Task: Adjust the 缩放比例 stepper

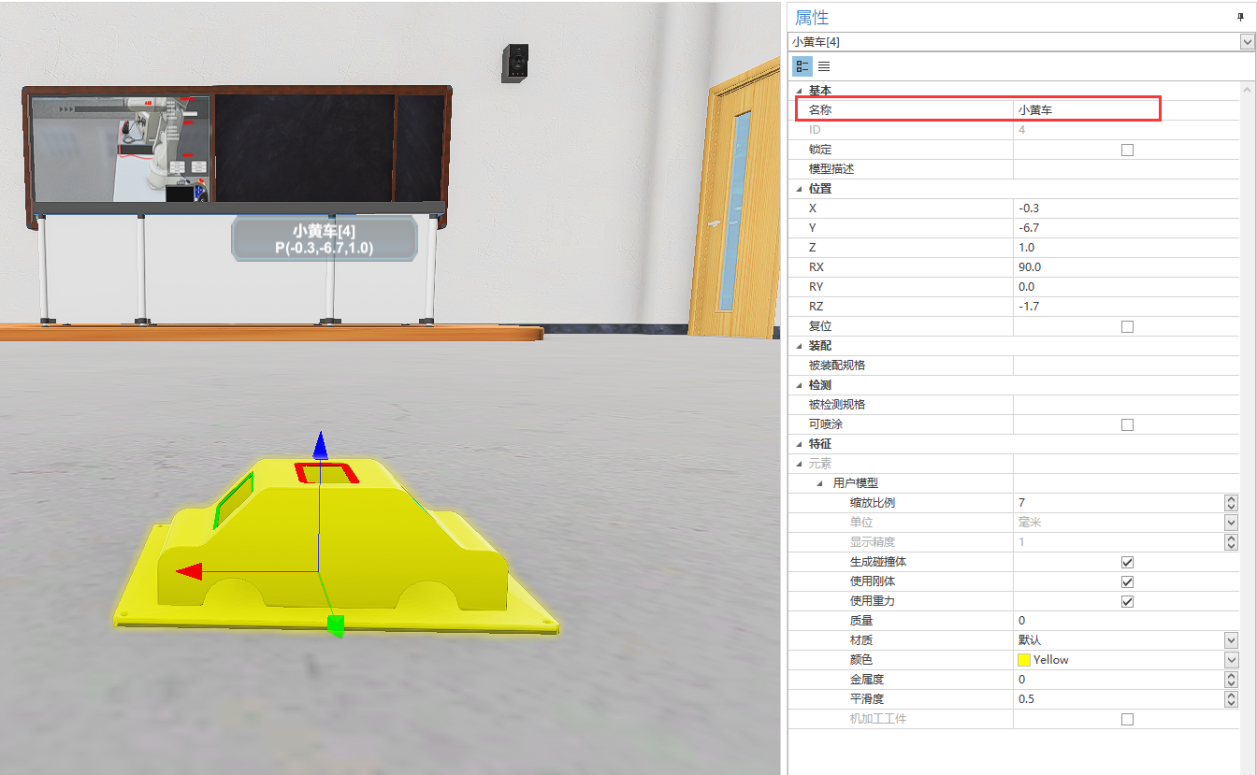Action: 1231,503
